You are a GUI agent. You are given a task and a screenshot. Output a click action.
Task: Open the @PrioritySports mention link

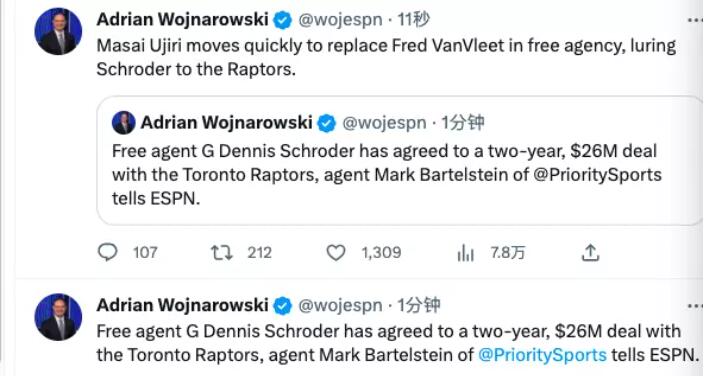point(542,355)
